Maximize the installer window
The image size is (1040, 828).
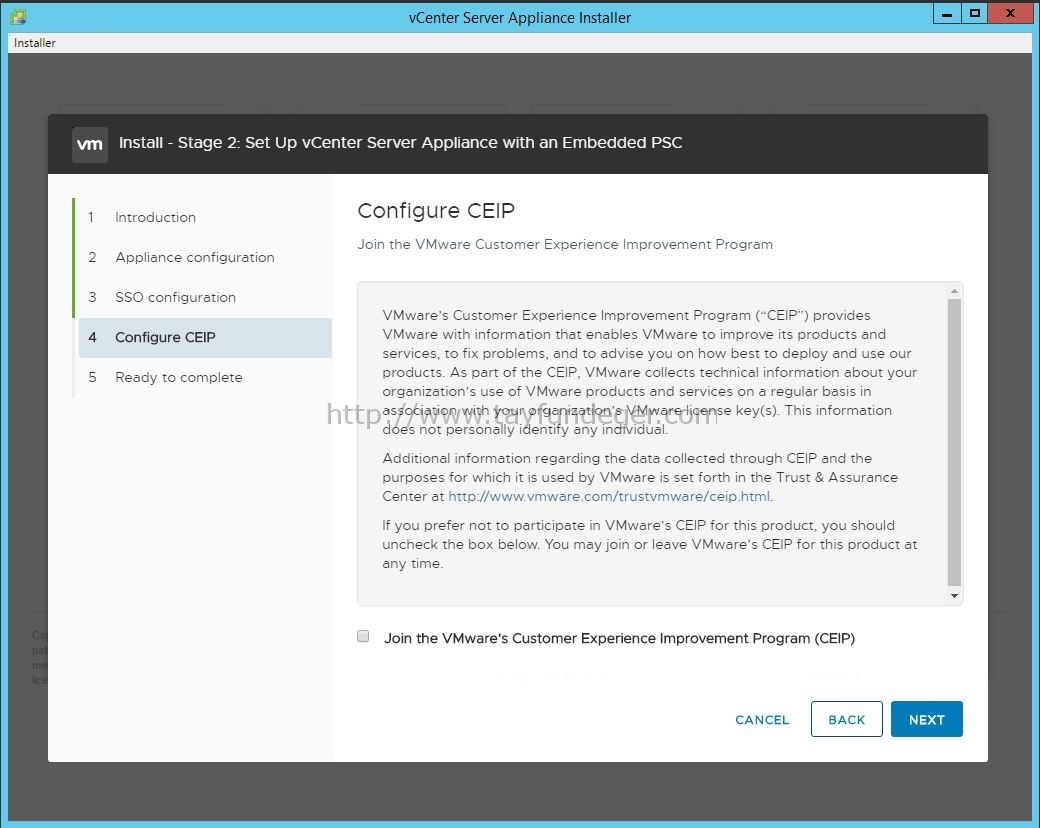974,13
